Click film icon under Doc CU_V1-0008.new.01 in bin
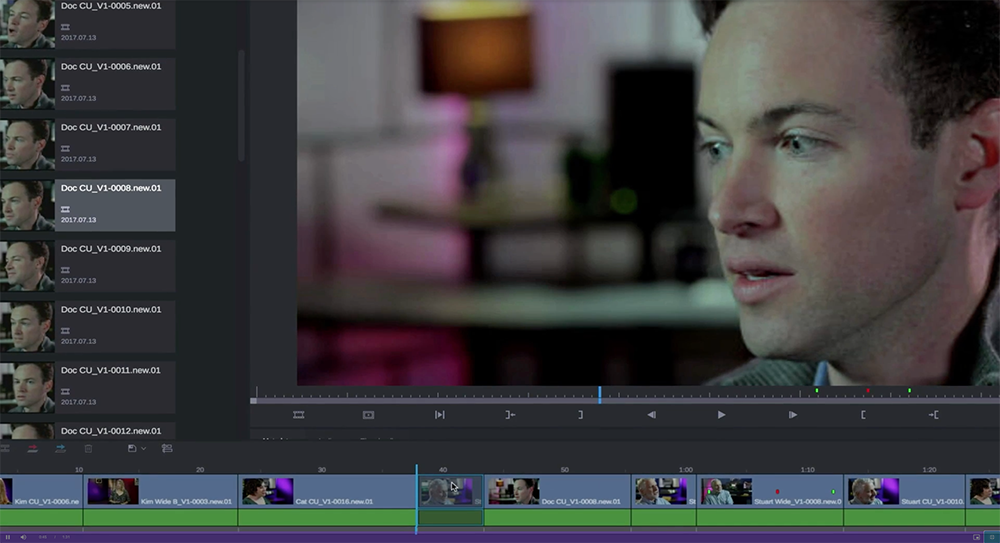This screenshot has height=543, width=1000. pyautogui.click(x=65, y=209)
